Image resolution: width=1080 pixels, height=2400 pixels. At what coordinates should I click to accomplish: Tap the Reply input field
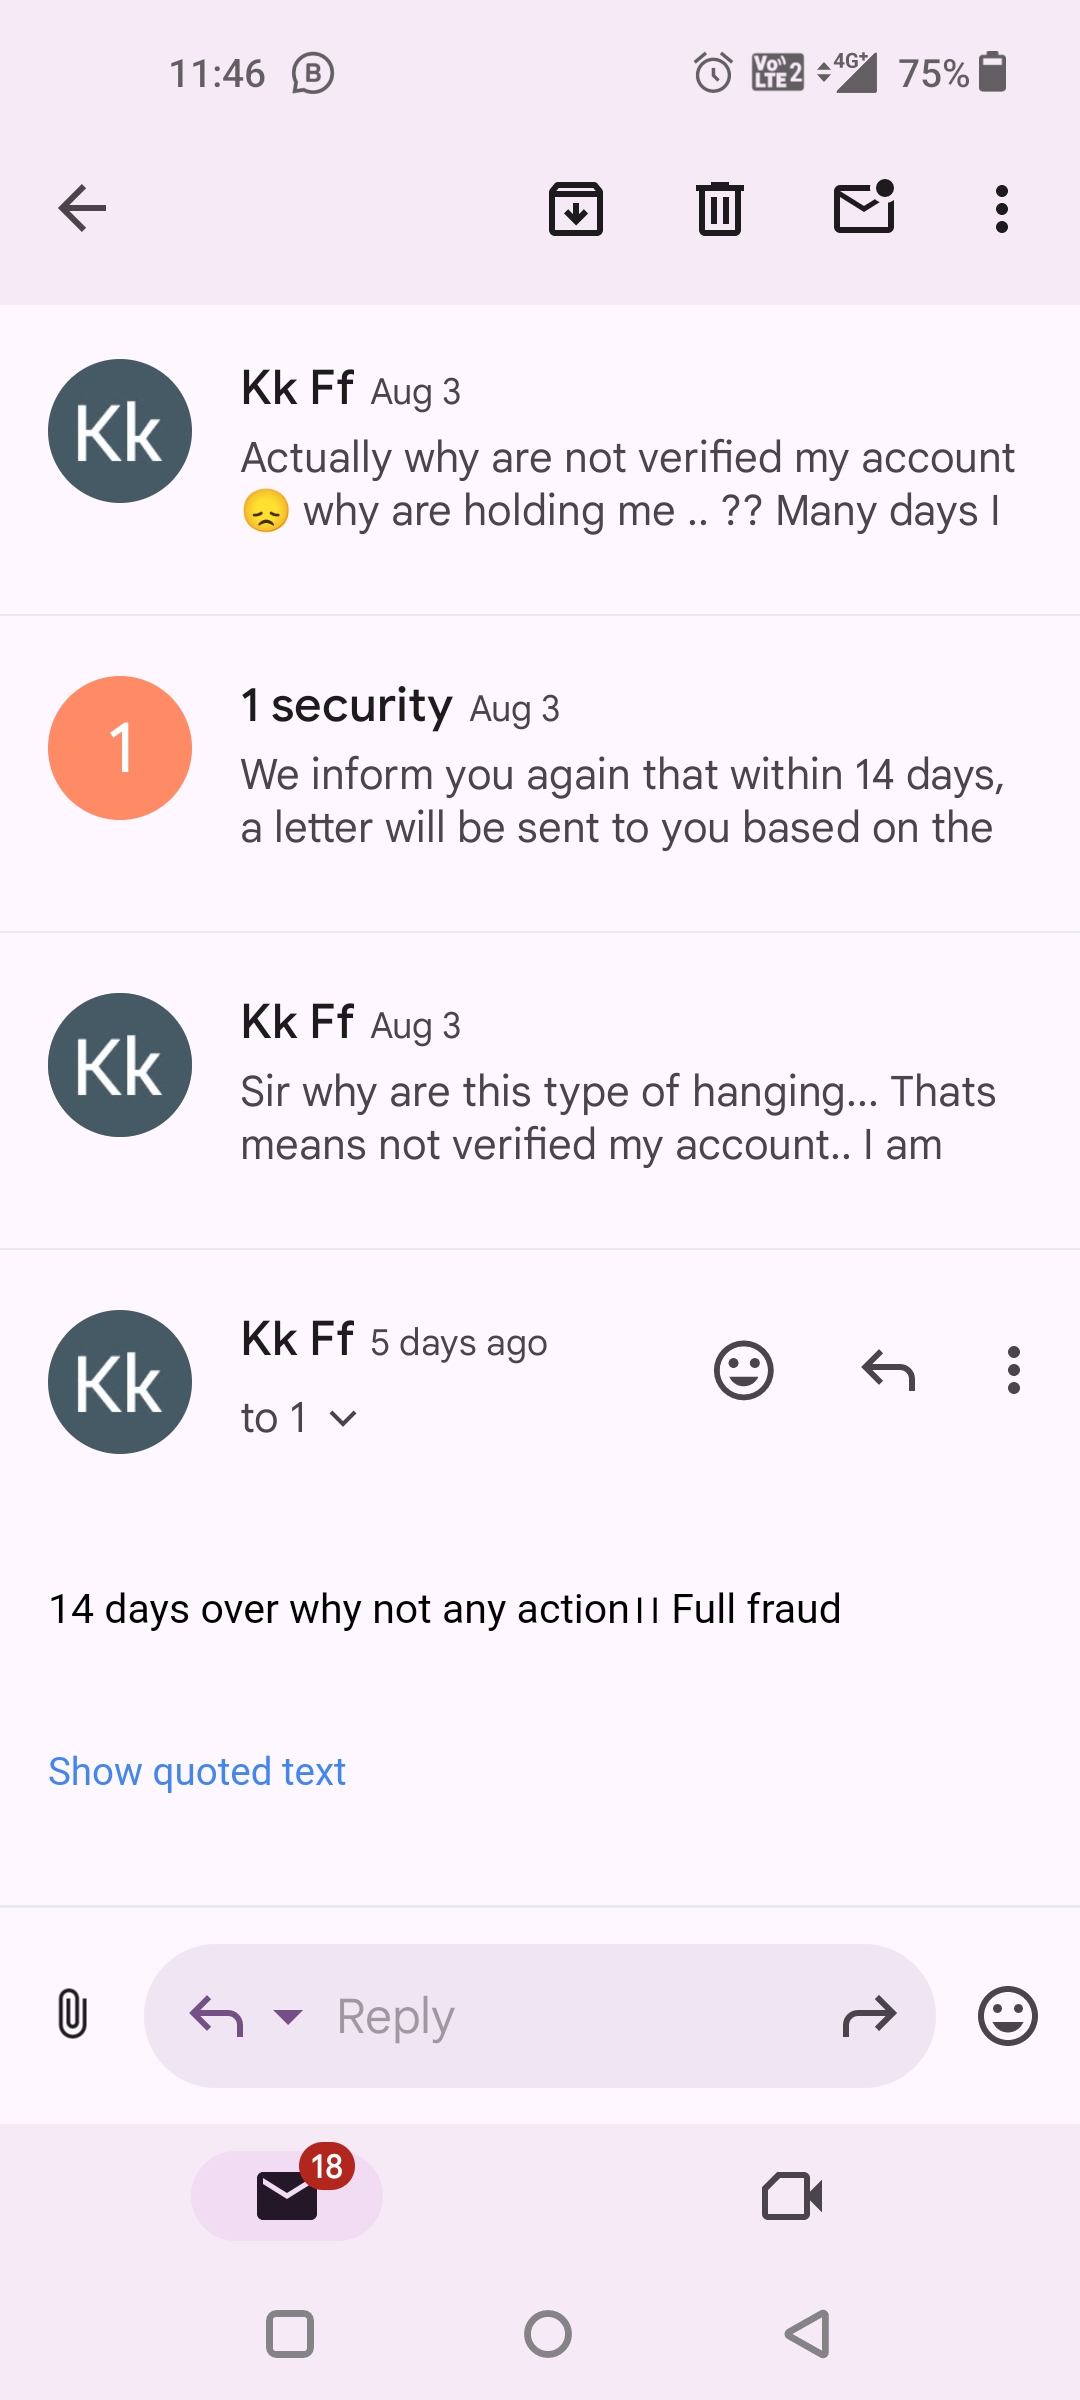click(540, 2016)
